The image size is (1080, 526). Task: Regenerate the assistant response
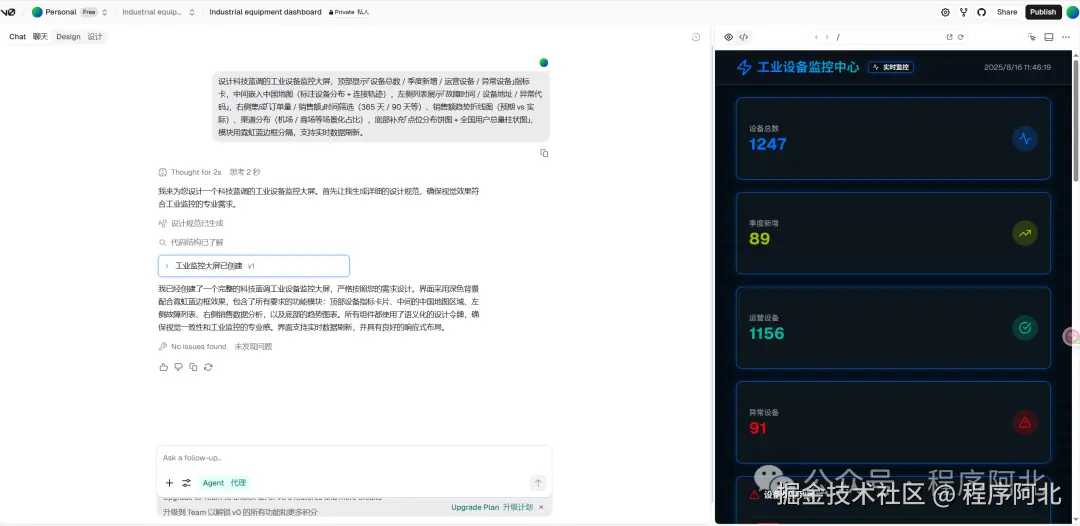(208, 367)
